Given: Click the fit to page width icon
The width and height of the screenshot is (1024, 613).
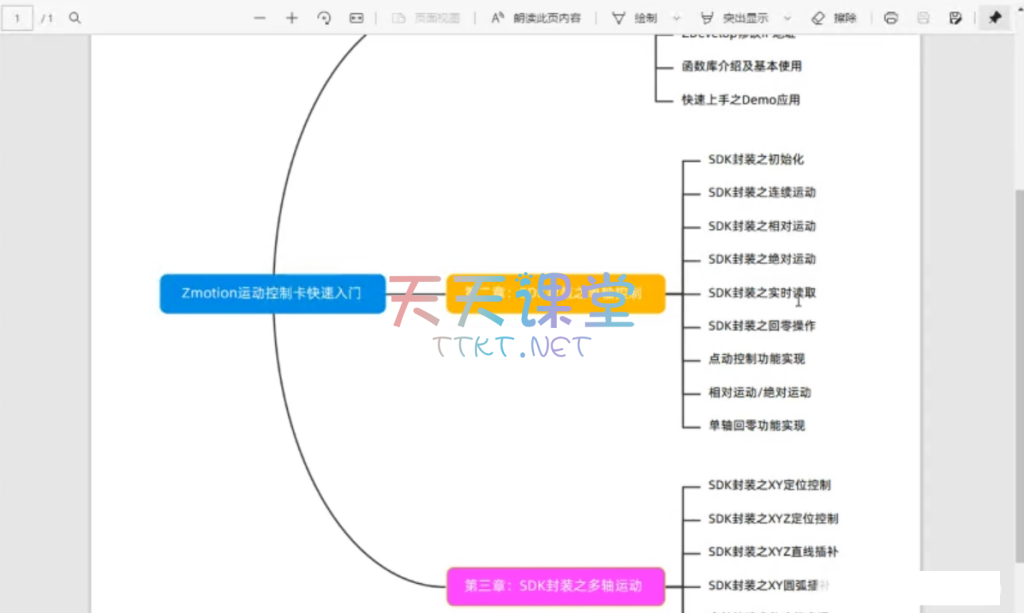Looking at the screenshot, I should 356,18.
